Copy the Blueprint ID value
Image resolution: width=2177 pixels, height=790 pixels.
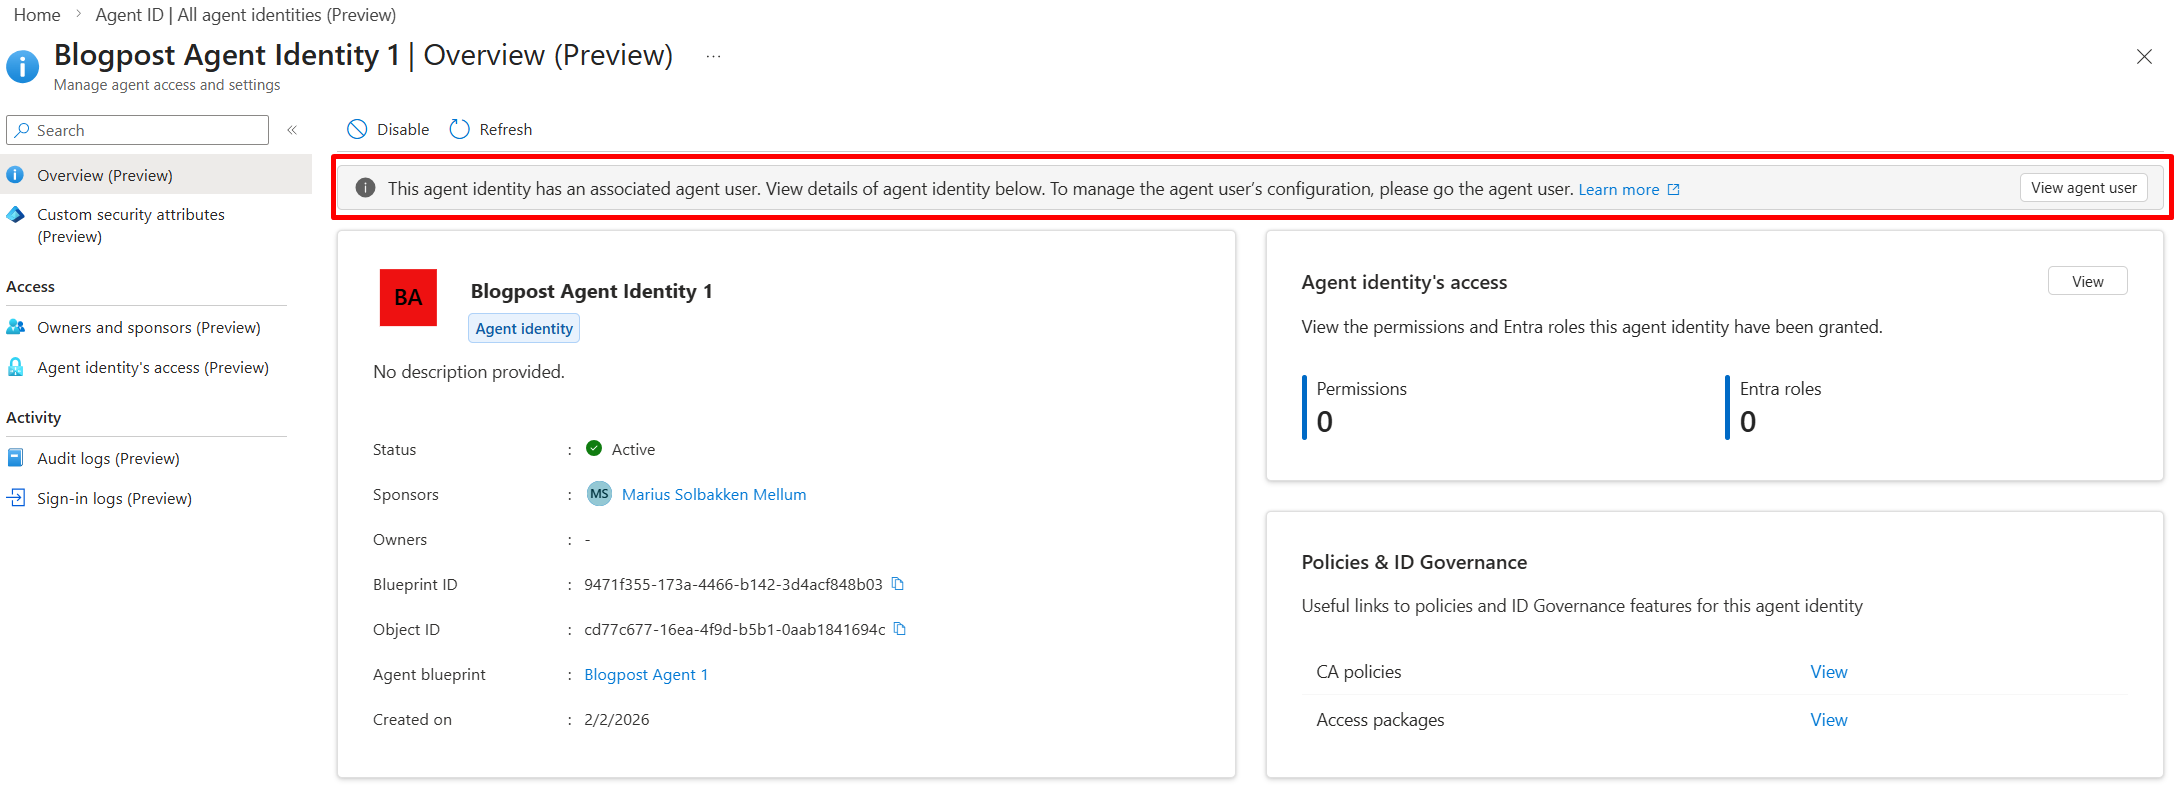898,584
